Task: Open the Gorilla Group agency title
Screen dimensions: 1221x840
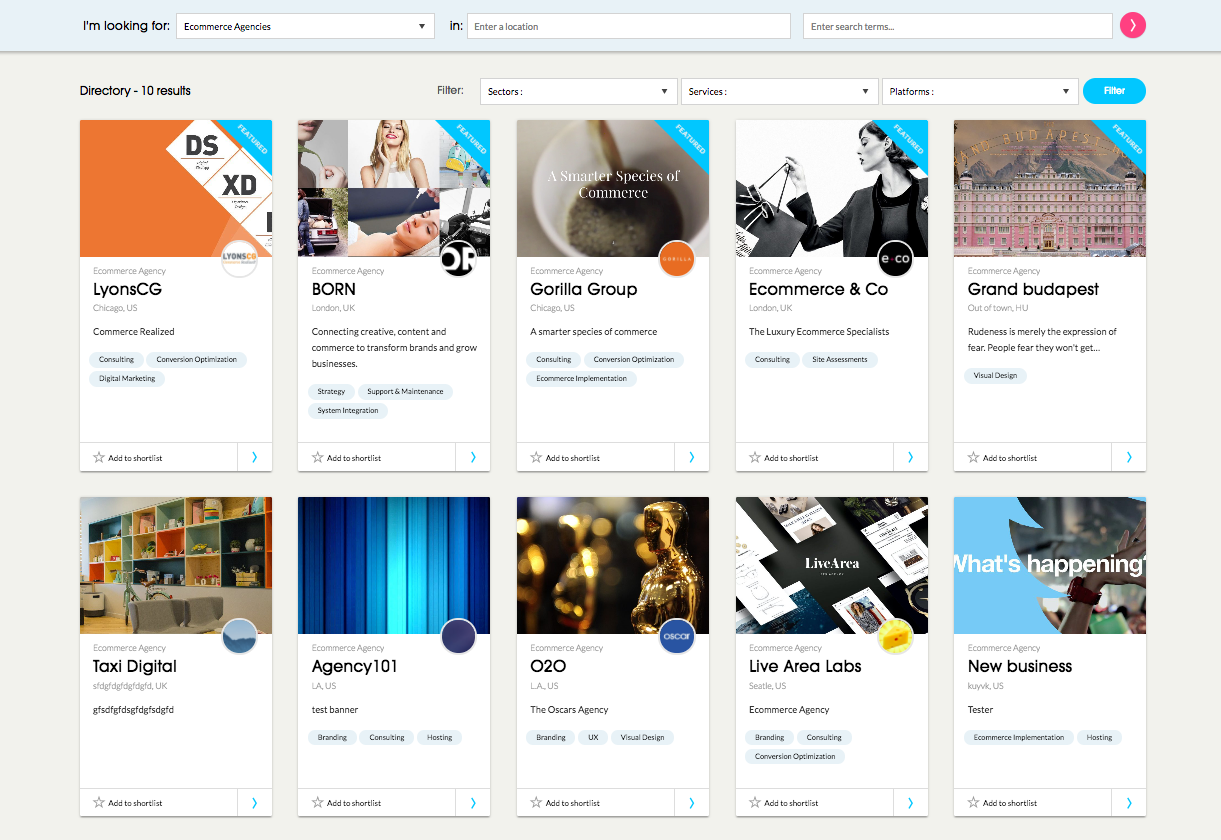Action: (x=584, y=289)
